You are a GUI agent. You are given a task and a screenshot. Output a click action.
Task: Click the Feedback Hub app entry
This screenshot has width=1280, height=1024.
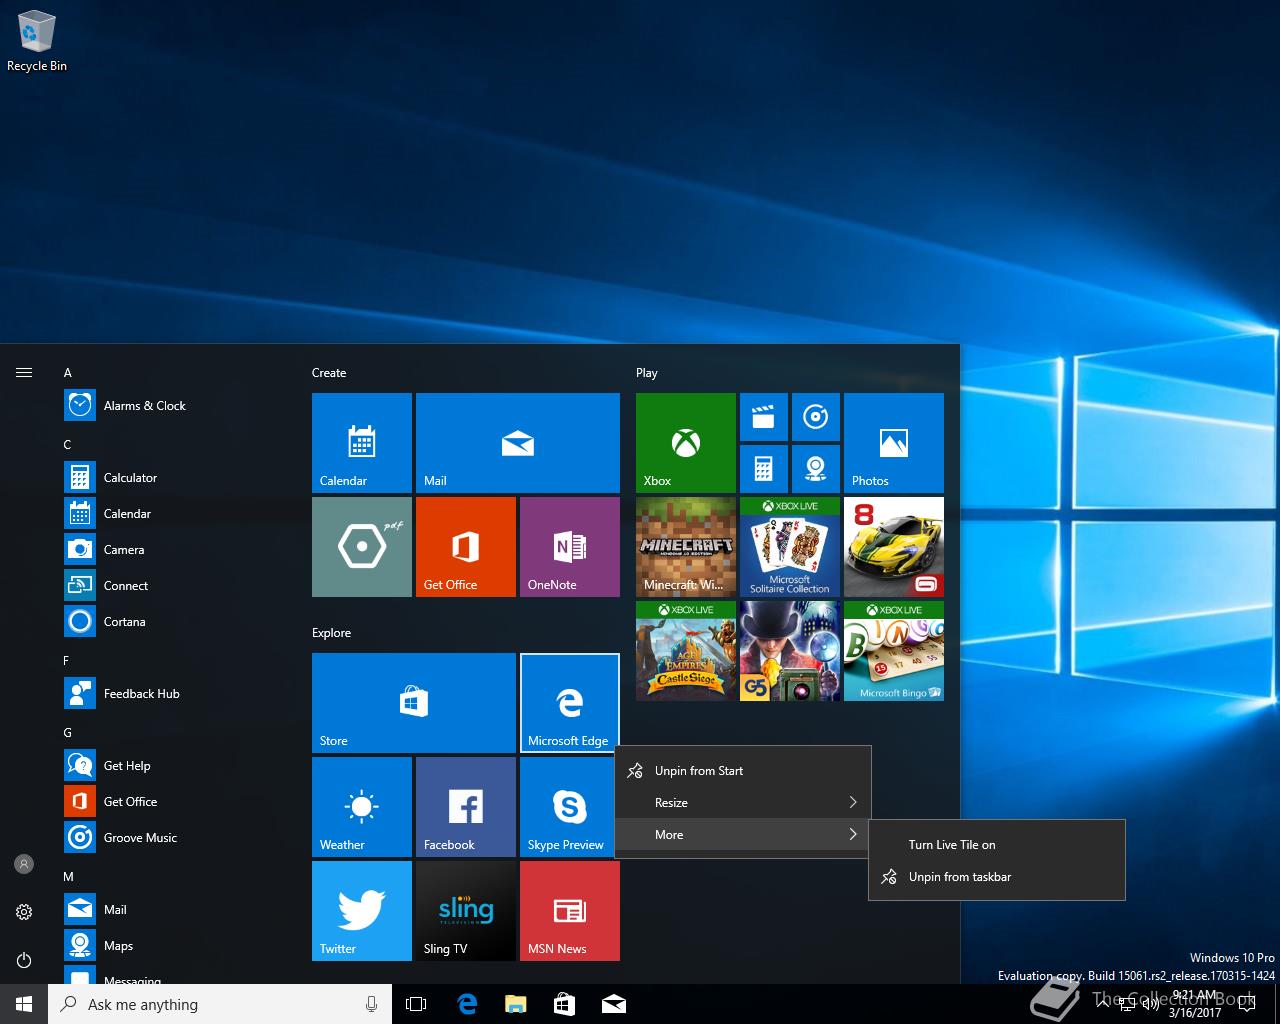coord(141,694)
